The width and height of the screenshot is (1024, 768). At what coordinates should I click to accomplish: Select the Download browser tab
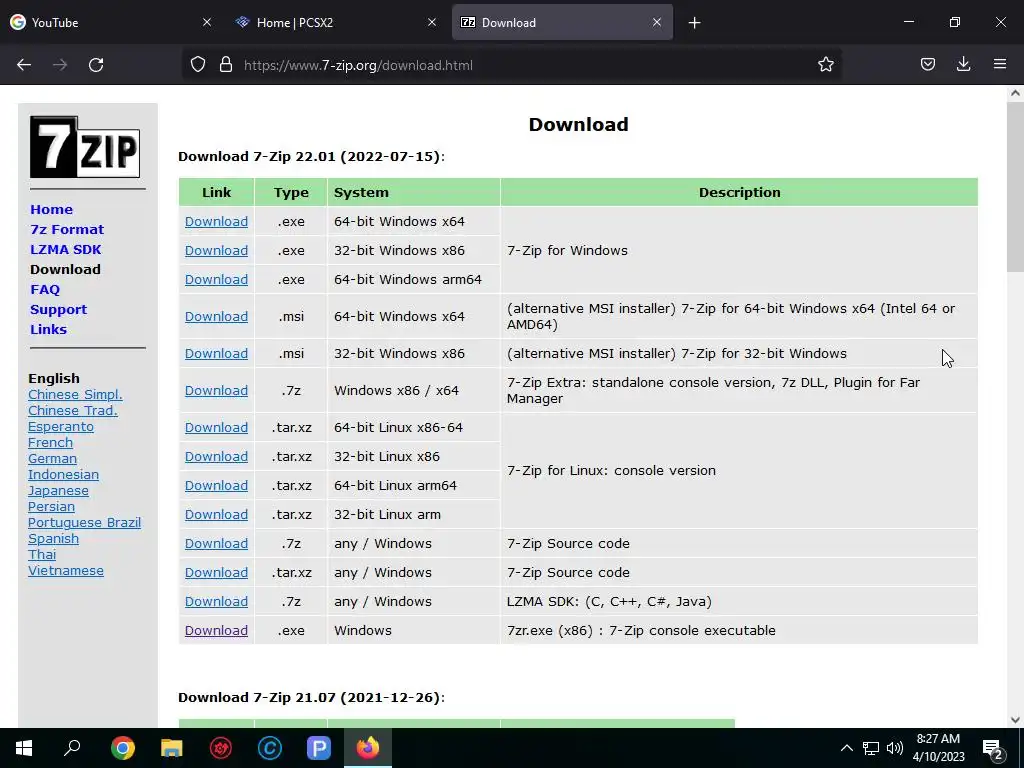pos(562,22)
